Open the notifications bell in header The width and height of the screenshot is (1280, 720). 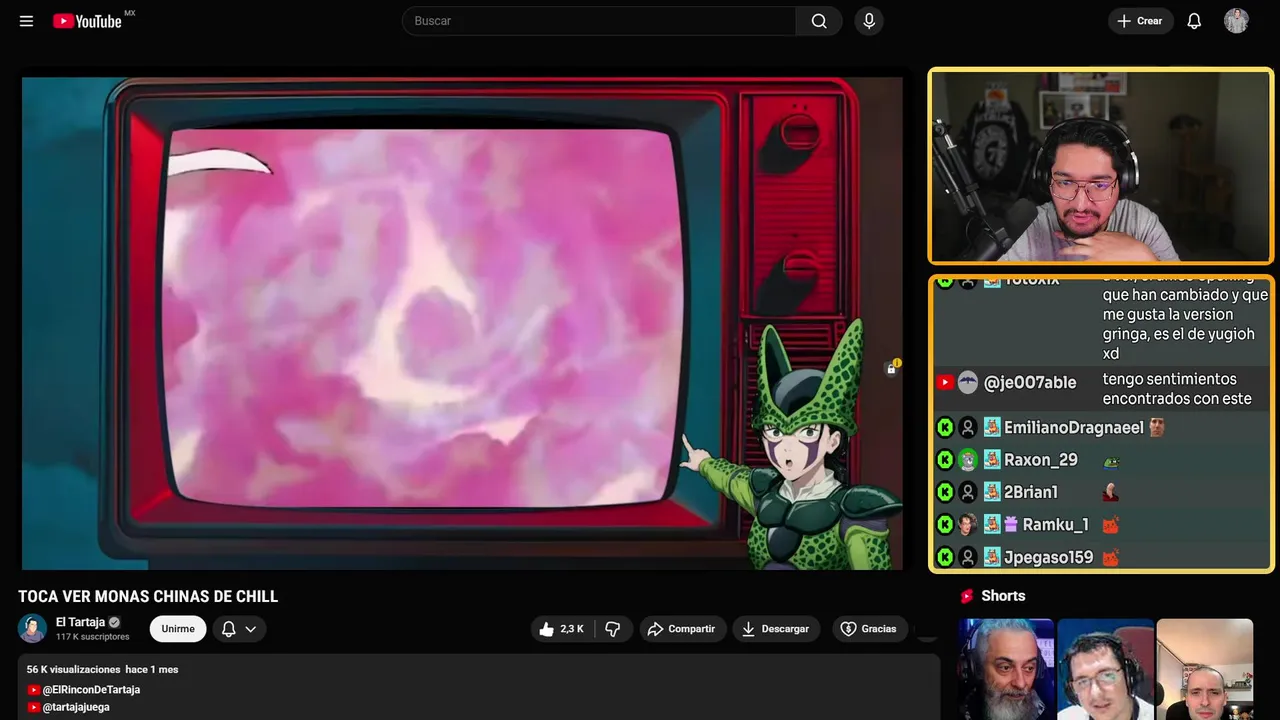(1194, 21)
